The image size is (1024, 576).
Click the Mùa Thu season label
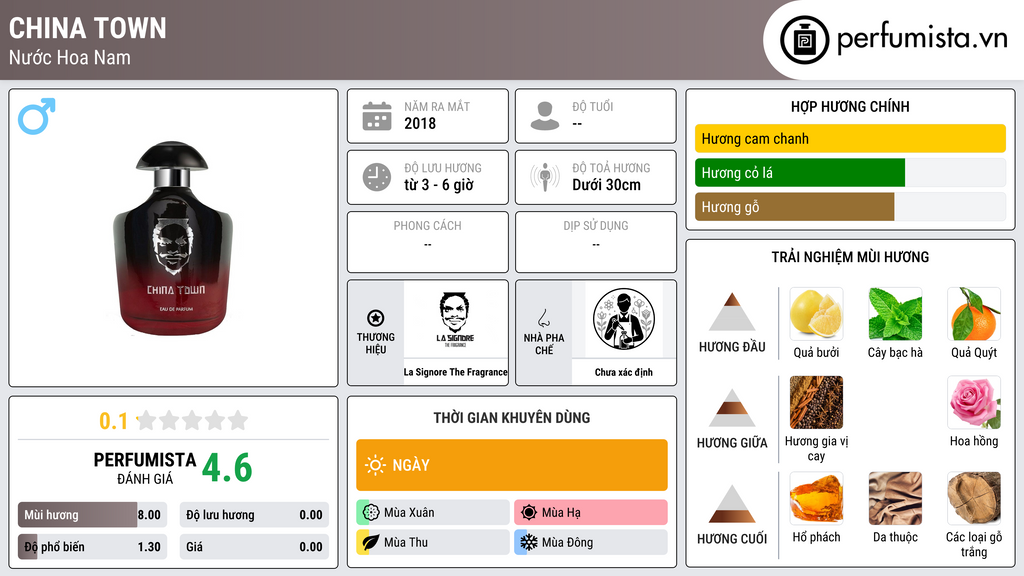(x=406, y=542)
